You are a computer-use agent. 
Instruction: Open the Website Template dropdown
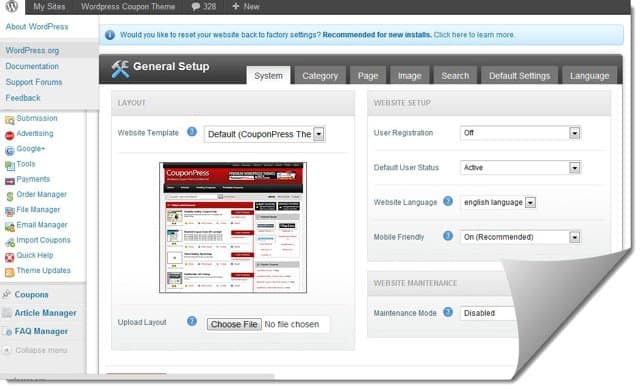coord(264,134)
